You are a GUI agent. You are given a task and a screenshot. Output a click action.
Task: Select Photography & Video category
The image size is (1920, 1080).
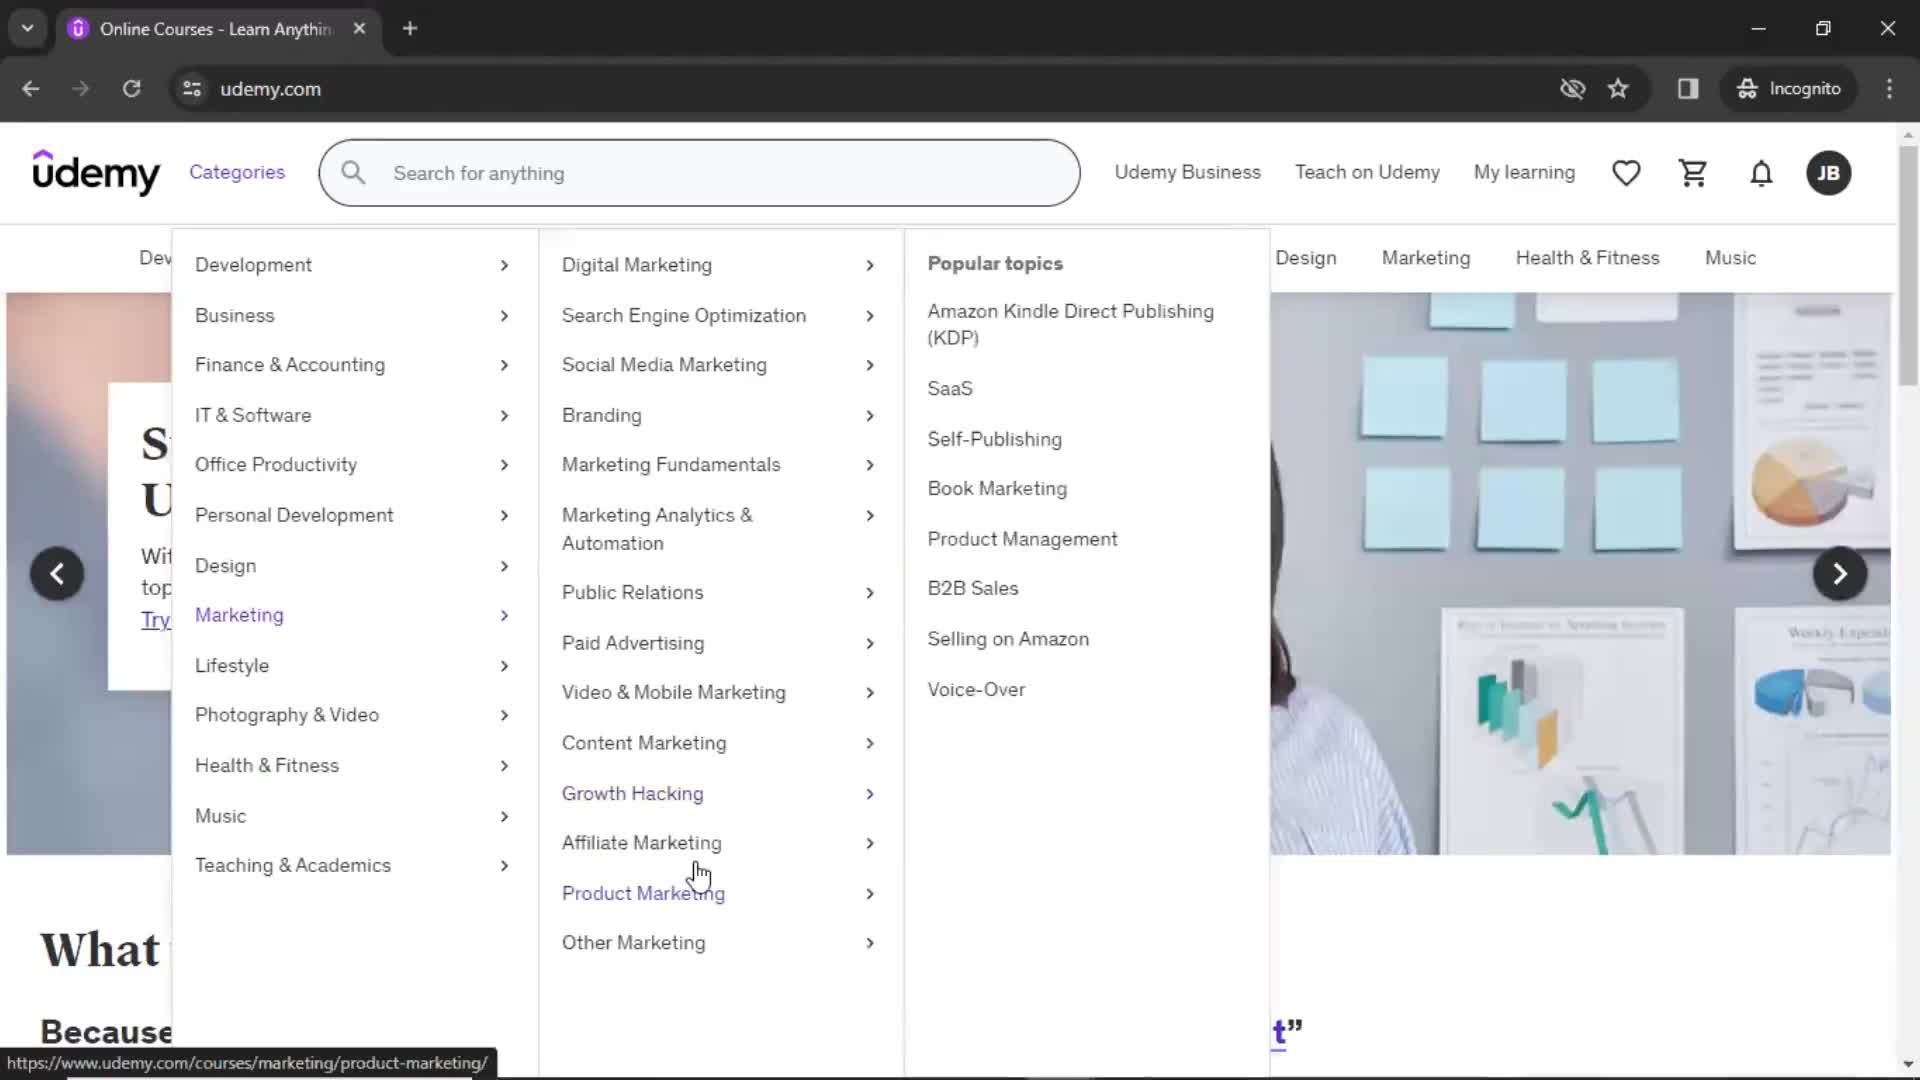(x=287, y=715)
